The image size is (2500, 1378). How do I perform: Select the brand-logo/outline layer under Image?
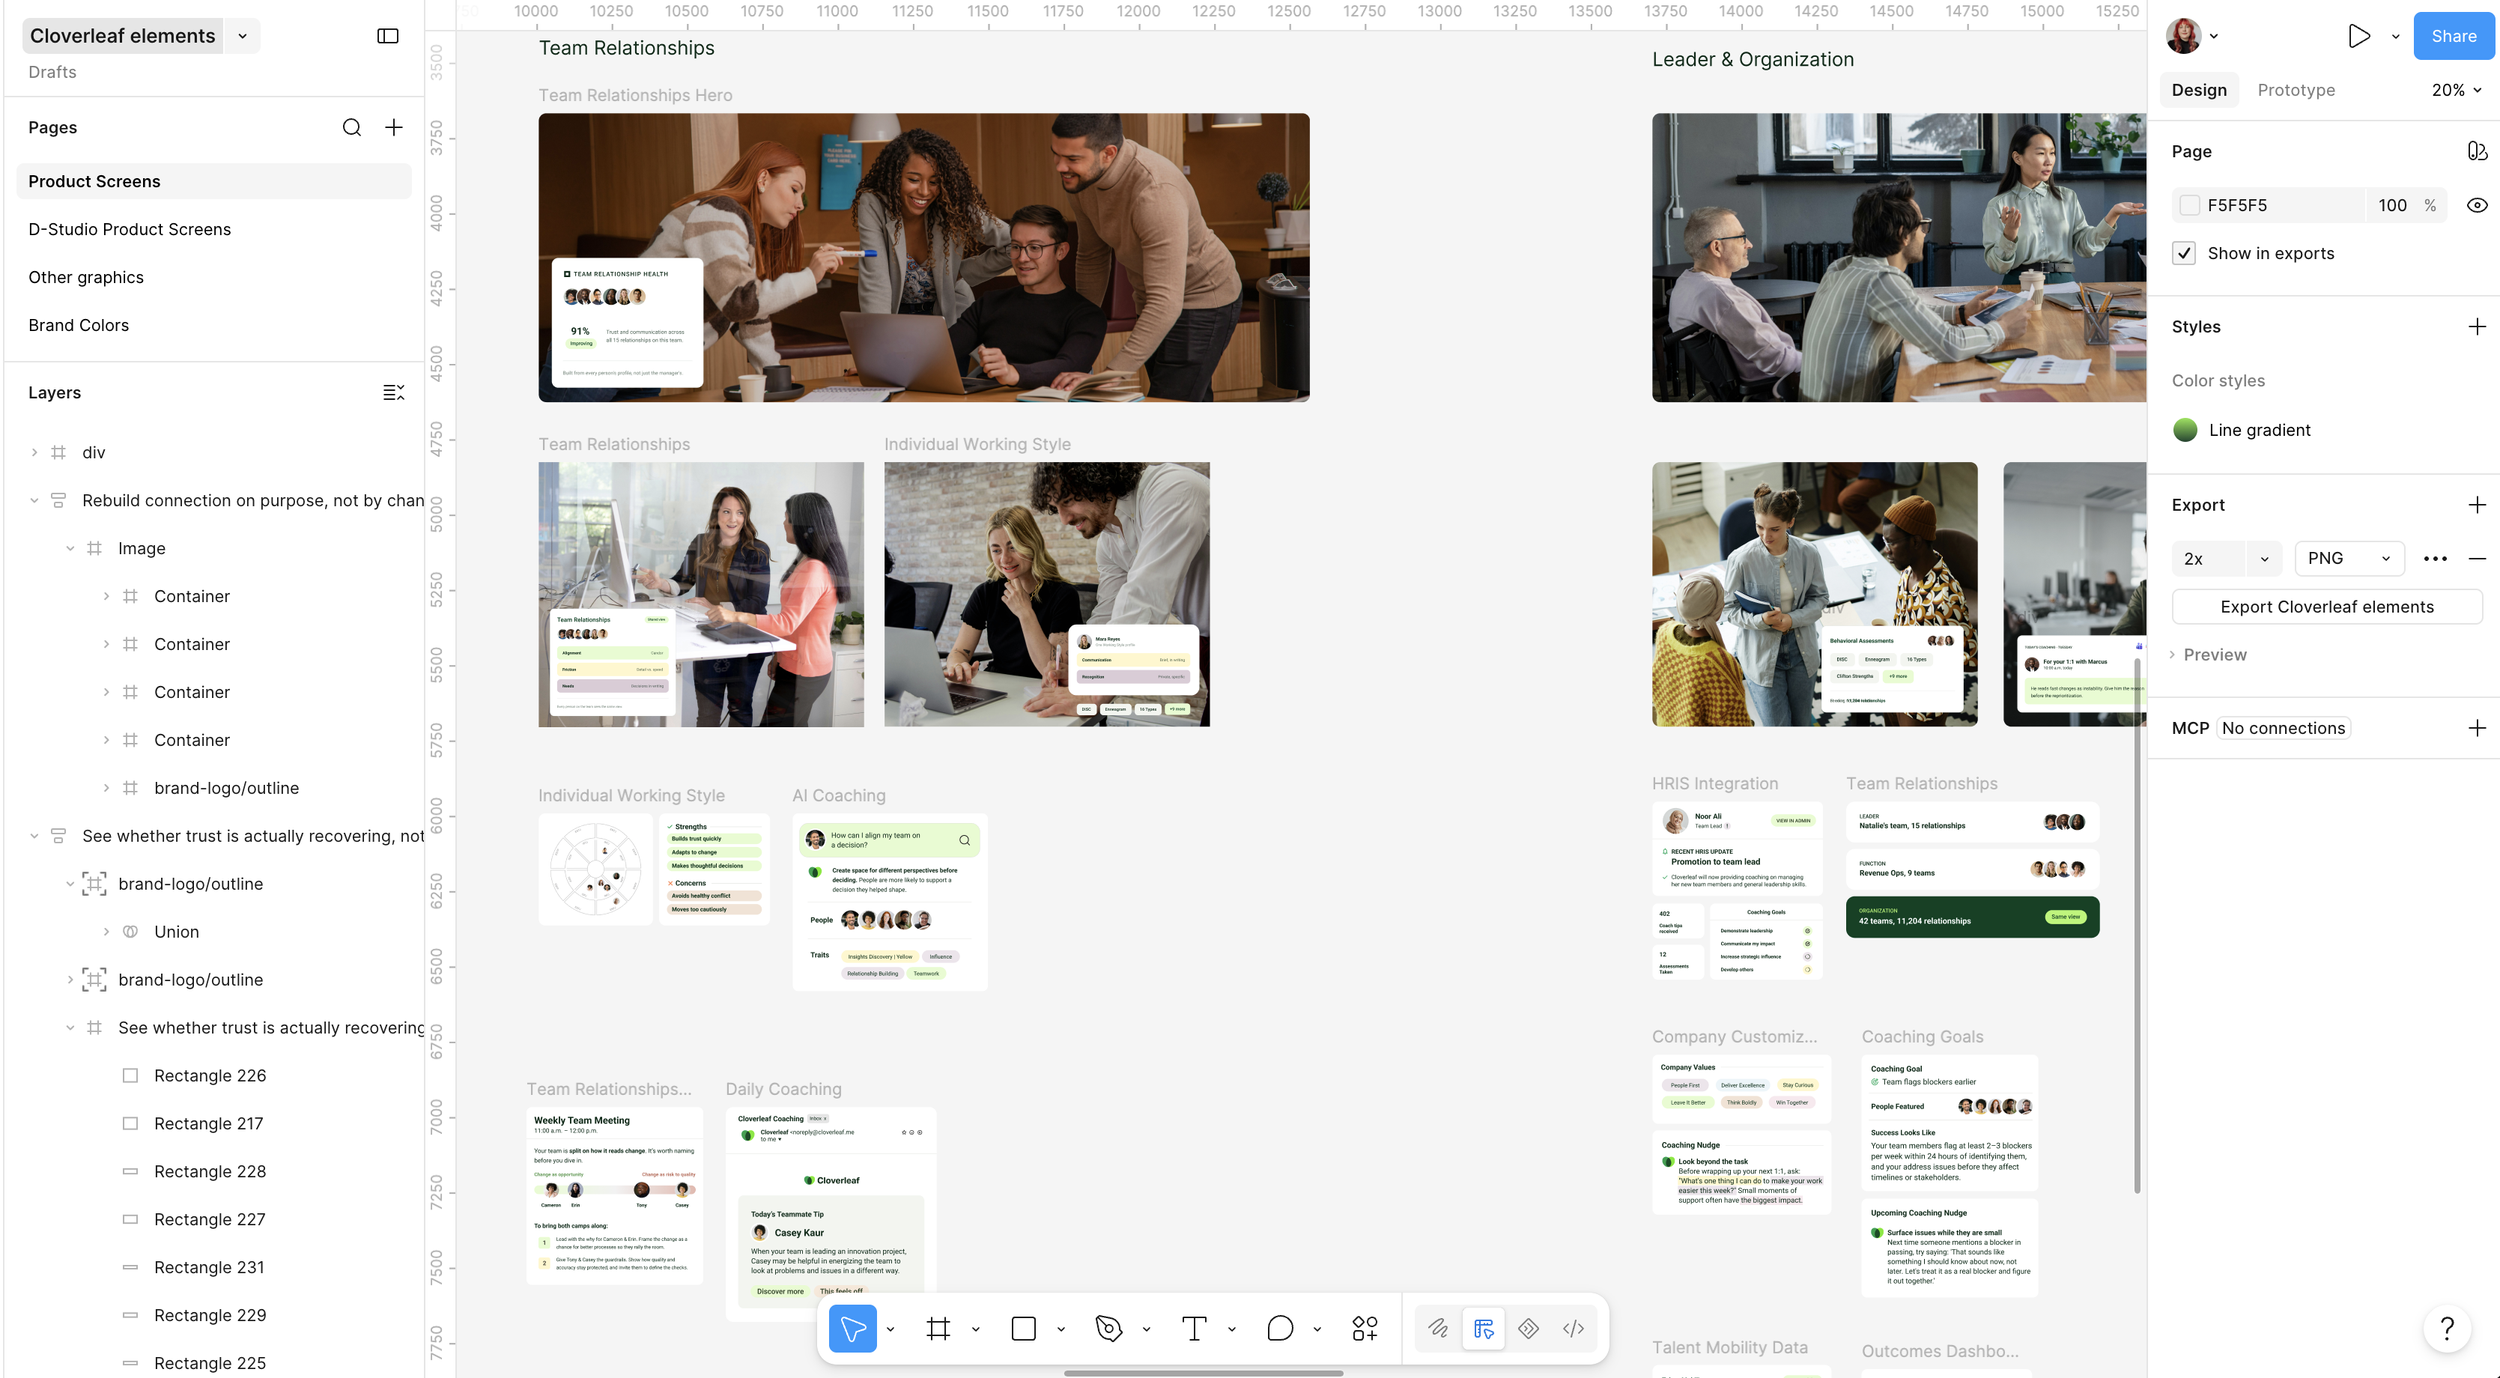226,788
